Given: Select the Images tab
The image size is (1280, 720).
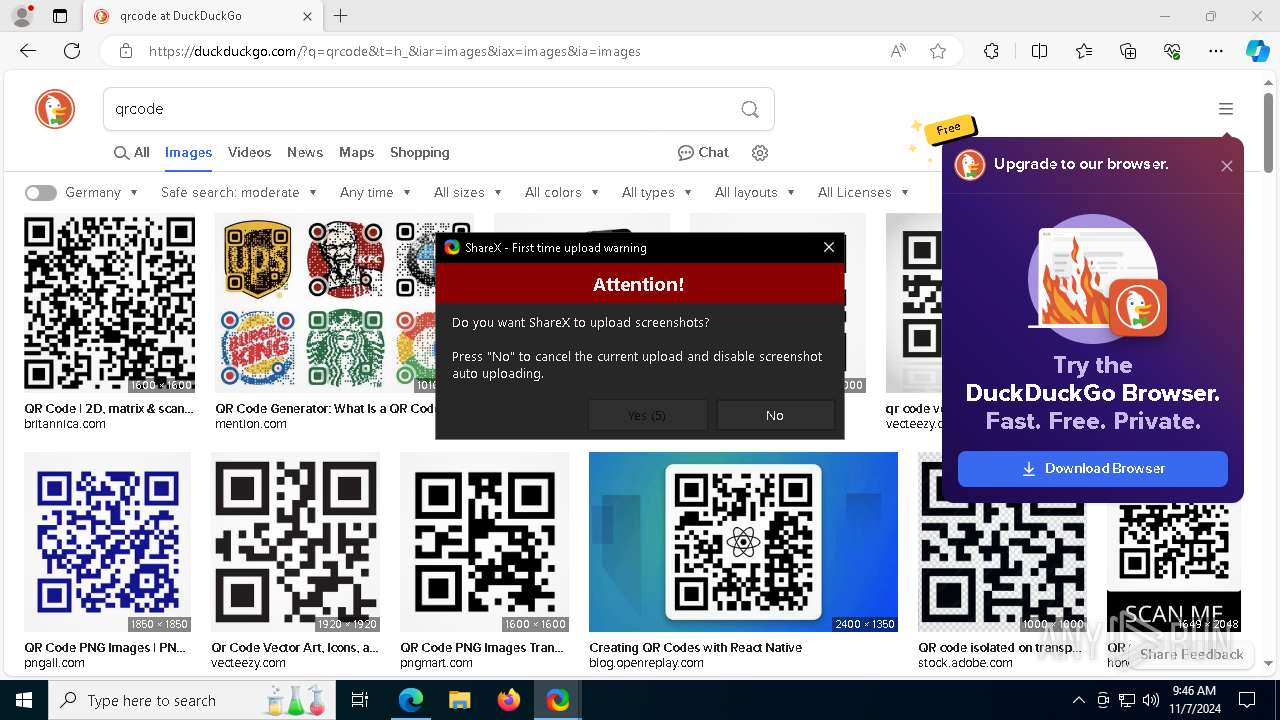Looking at the screenshot, I should pos(188,153).
